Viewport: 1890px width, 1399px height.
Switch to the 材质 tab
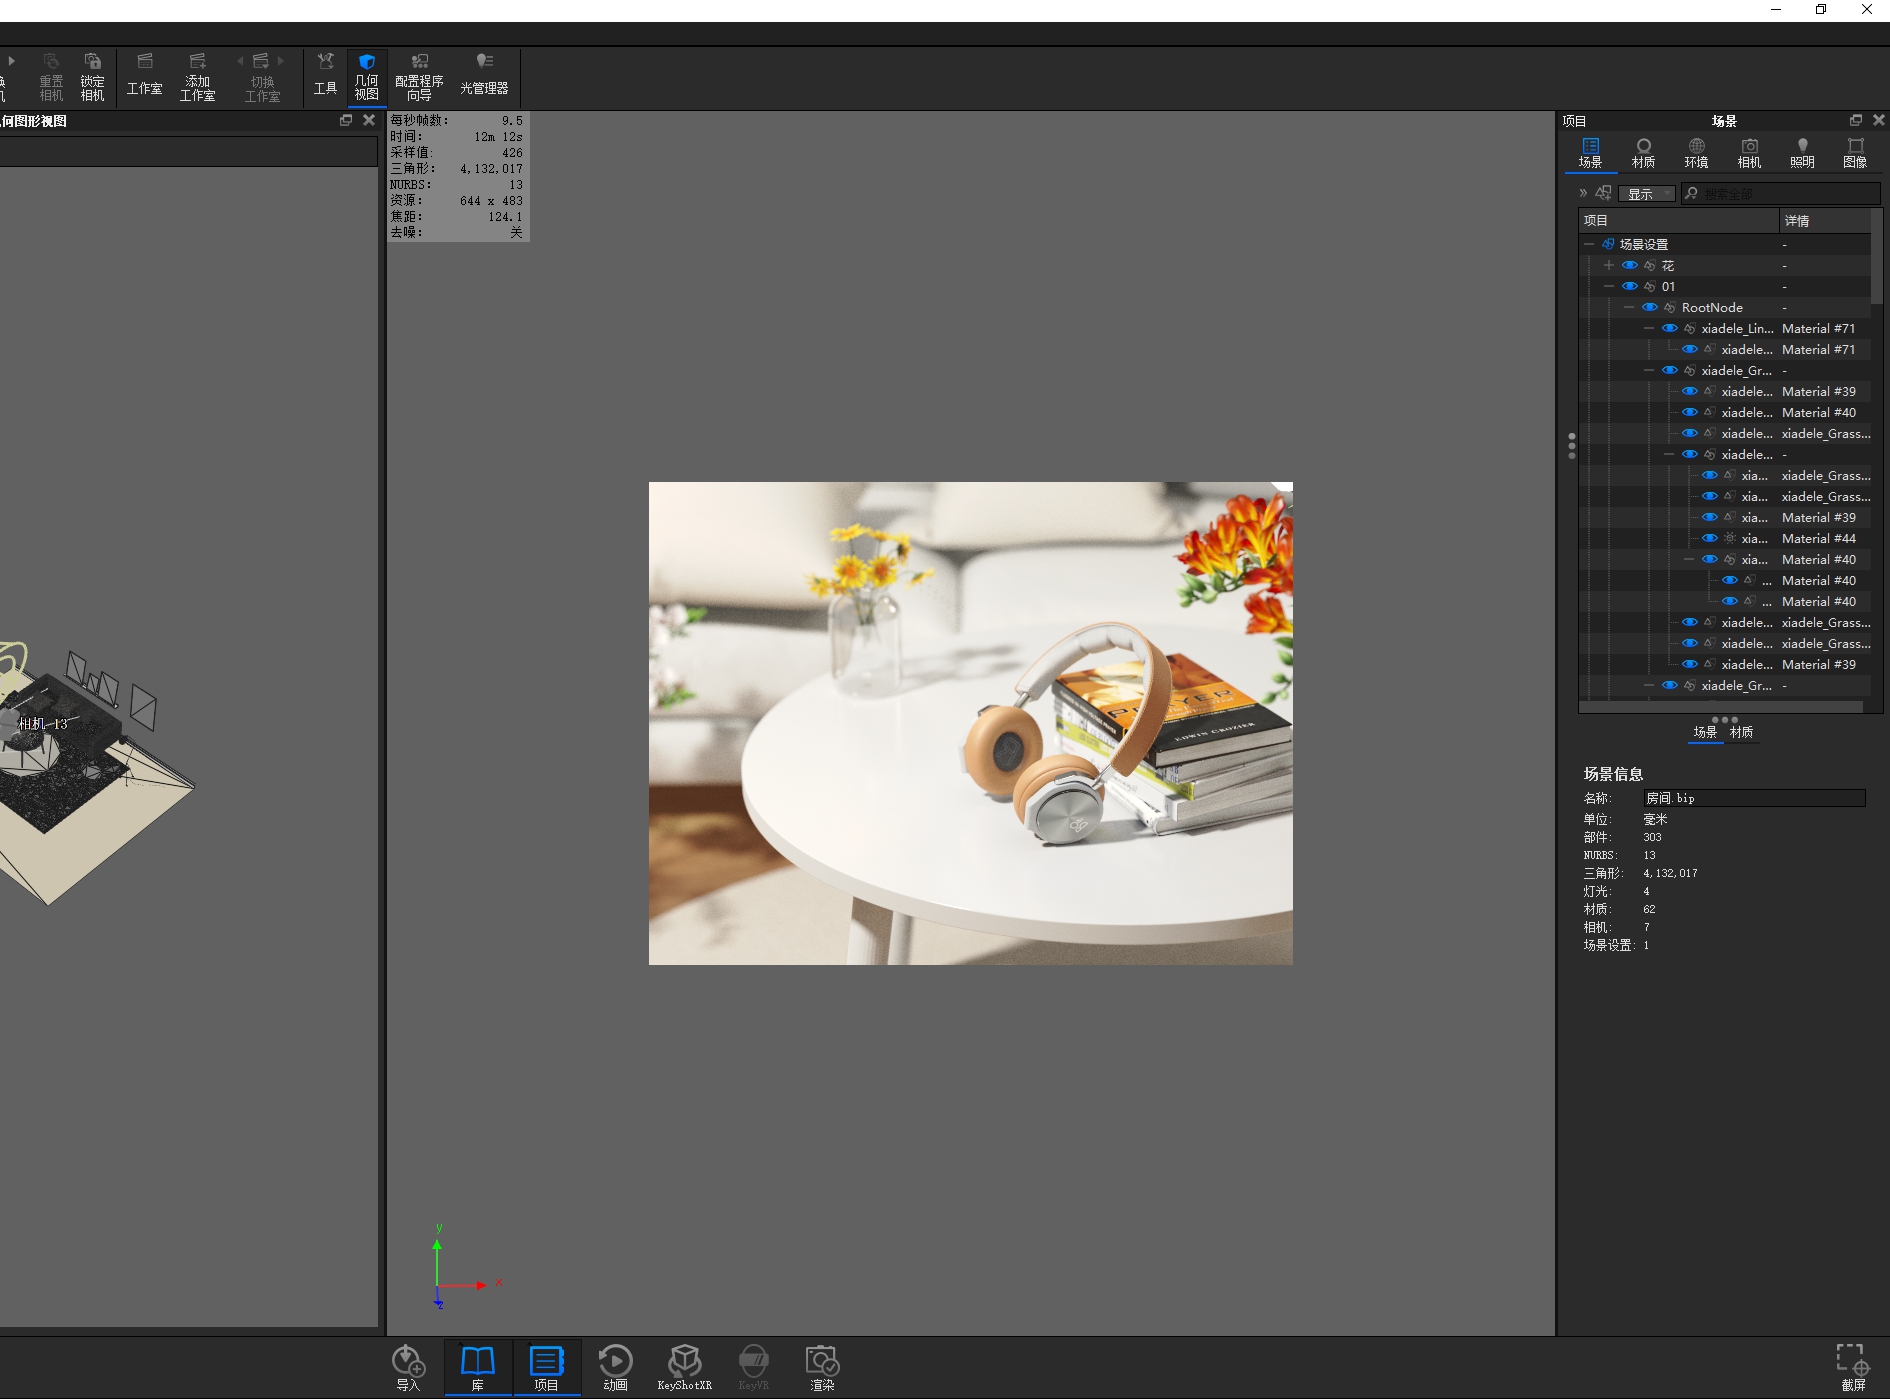click(1643, 152)
